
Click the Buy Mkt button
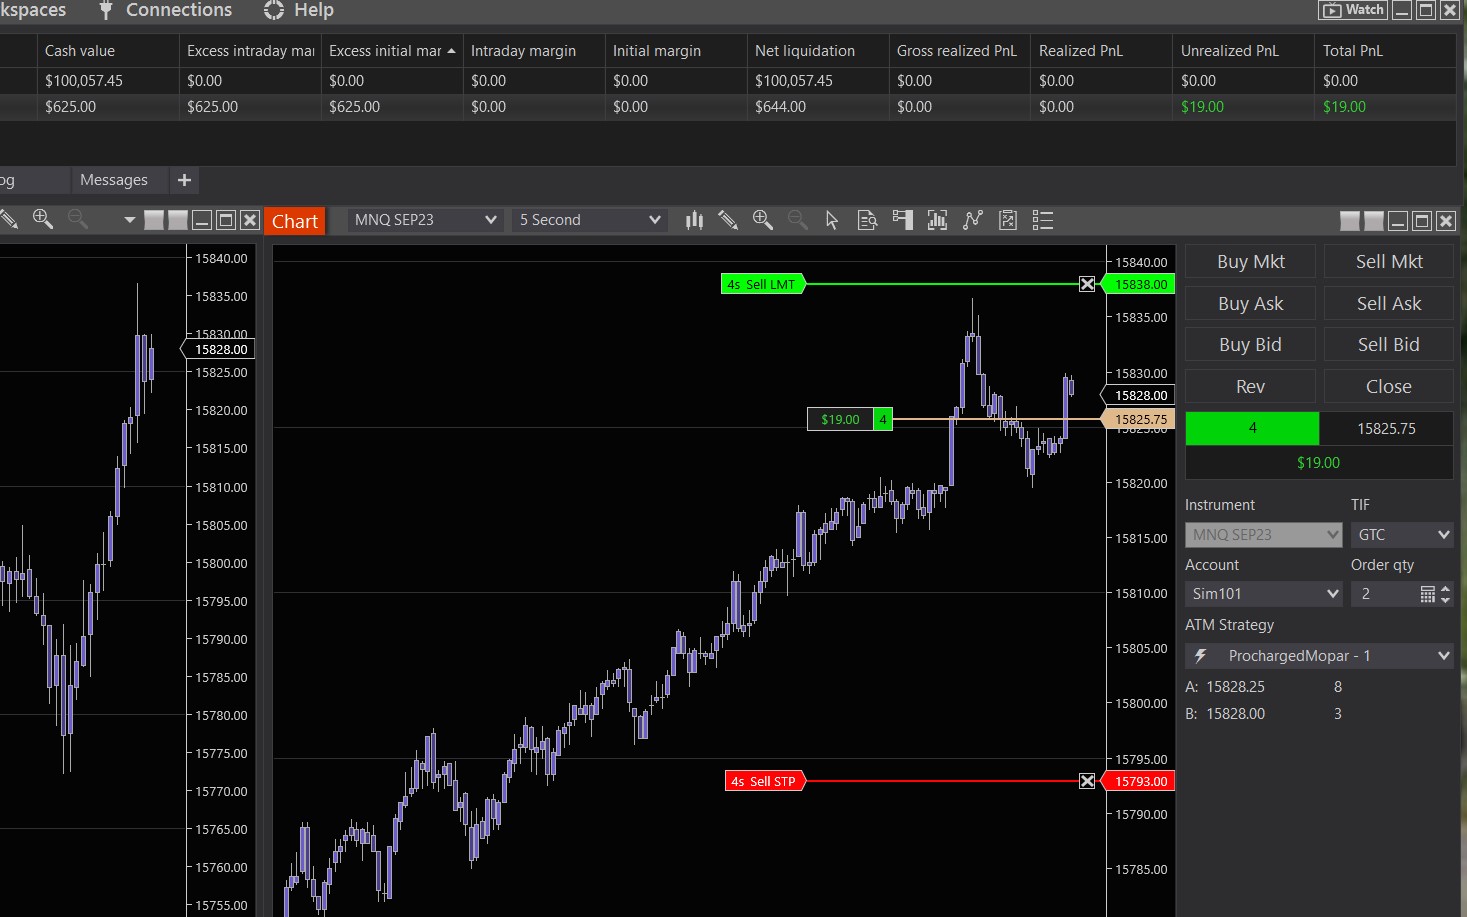pyautogui.click(x=1250, y=262)
